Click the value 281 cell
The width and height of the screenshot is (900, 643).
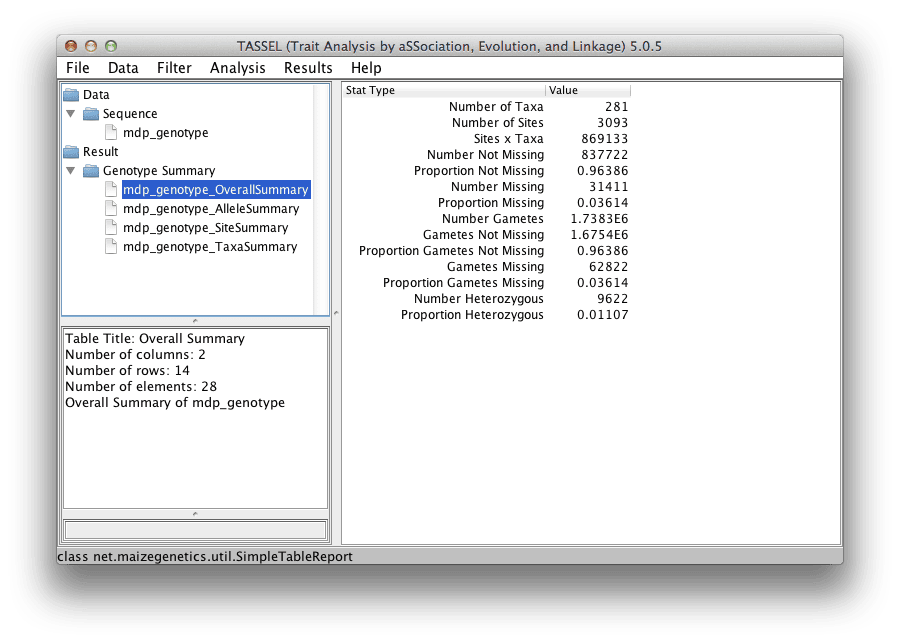[x=588, y=106]
